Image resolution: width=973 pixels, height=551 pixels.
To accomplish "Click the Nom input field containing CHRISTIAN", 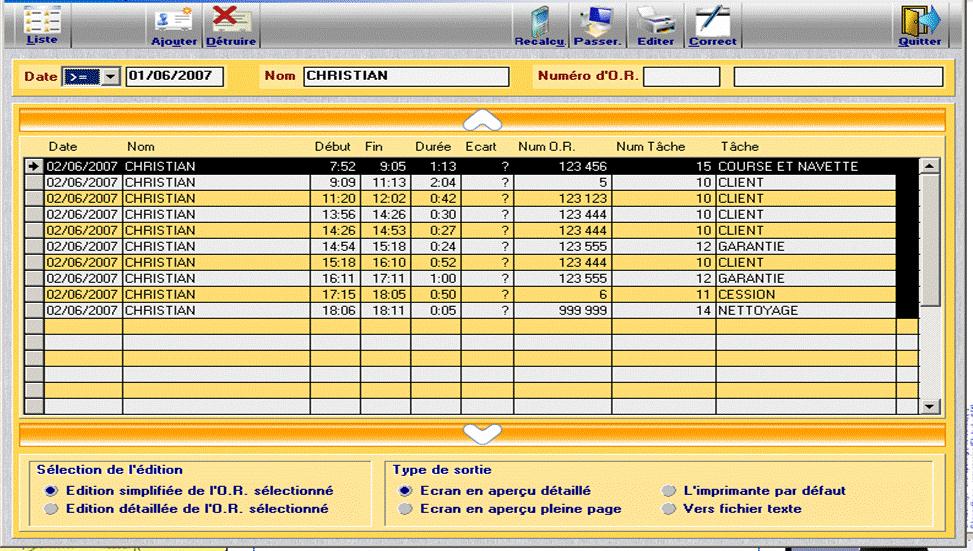I will click(x=406, y=76).
